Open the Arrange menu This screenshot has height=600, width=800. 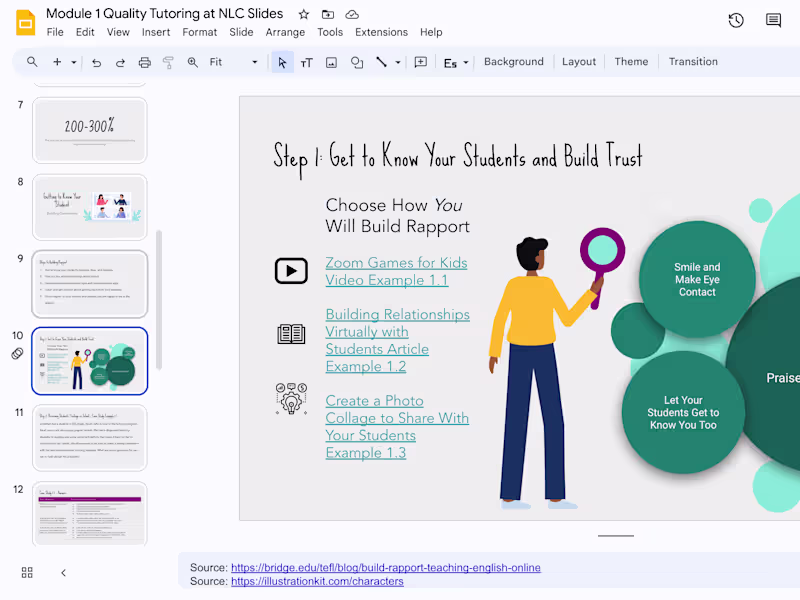(x=285, y=32)
